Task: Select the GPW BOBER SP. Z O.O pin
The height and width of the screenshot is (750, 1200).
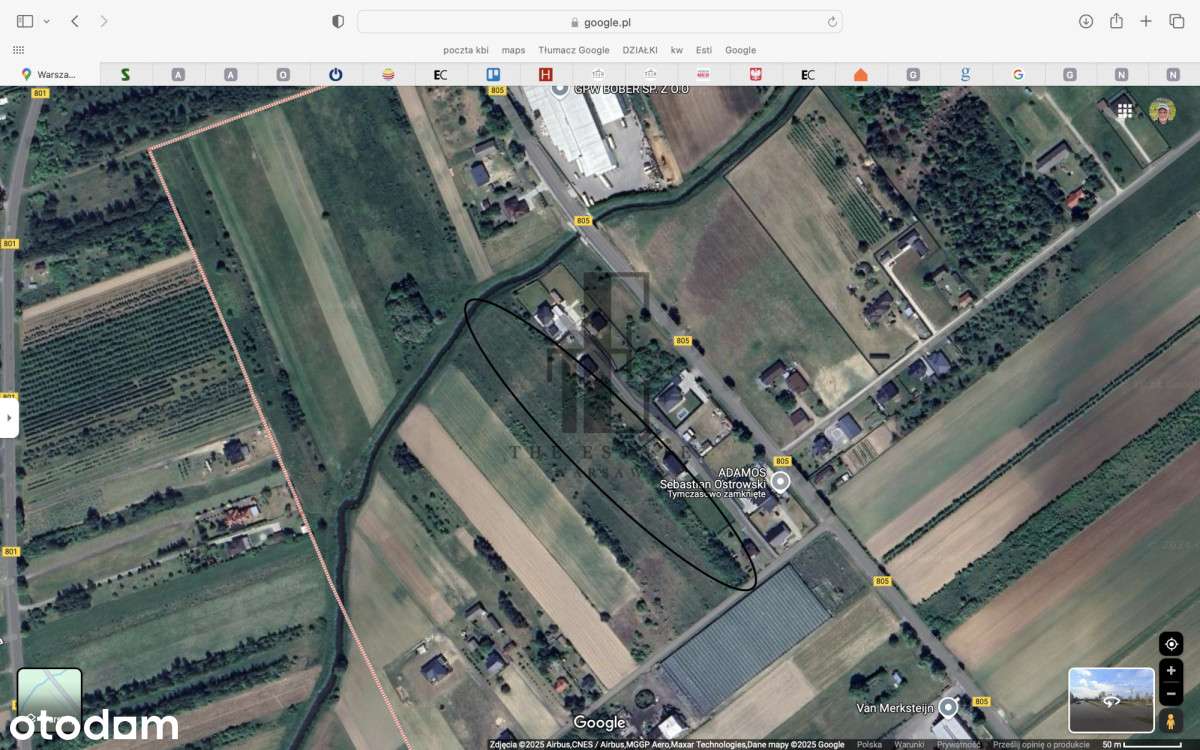Action: (x=560, y=88)
